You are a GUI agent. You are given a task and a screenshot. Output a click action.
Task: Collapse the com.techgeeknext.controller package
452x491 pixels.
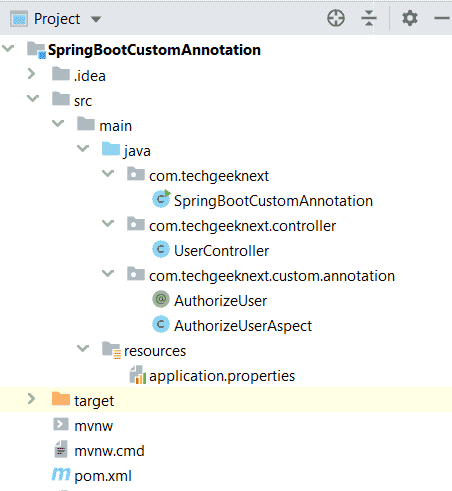click(108, 223)
